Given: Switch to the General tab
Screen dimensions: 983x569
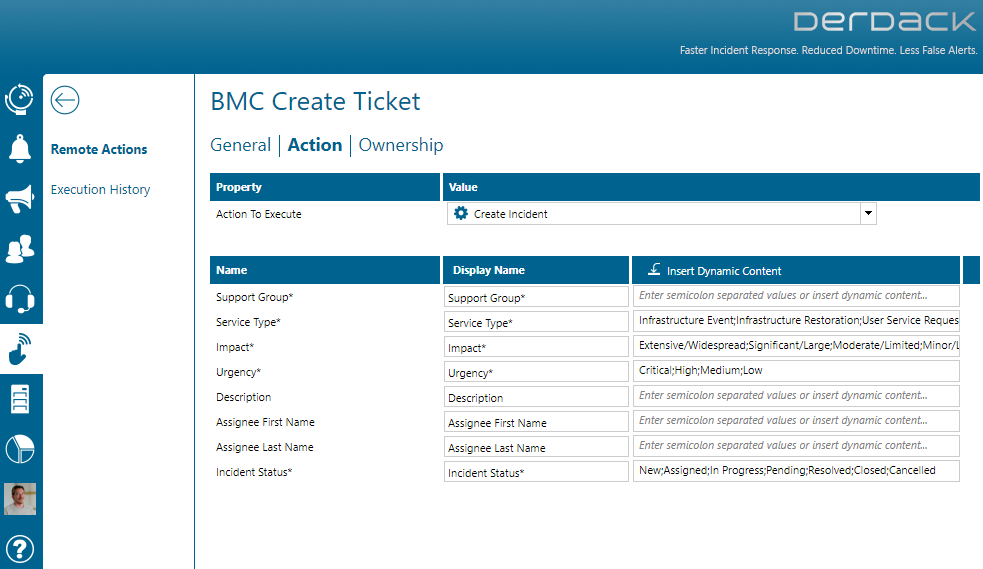Looking at the screenshot, I should tap(240, 145).
